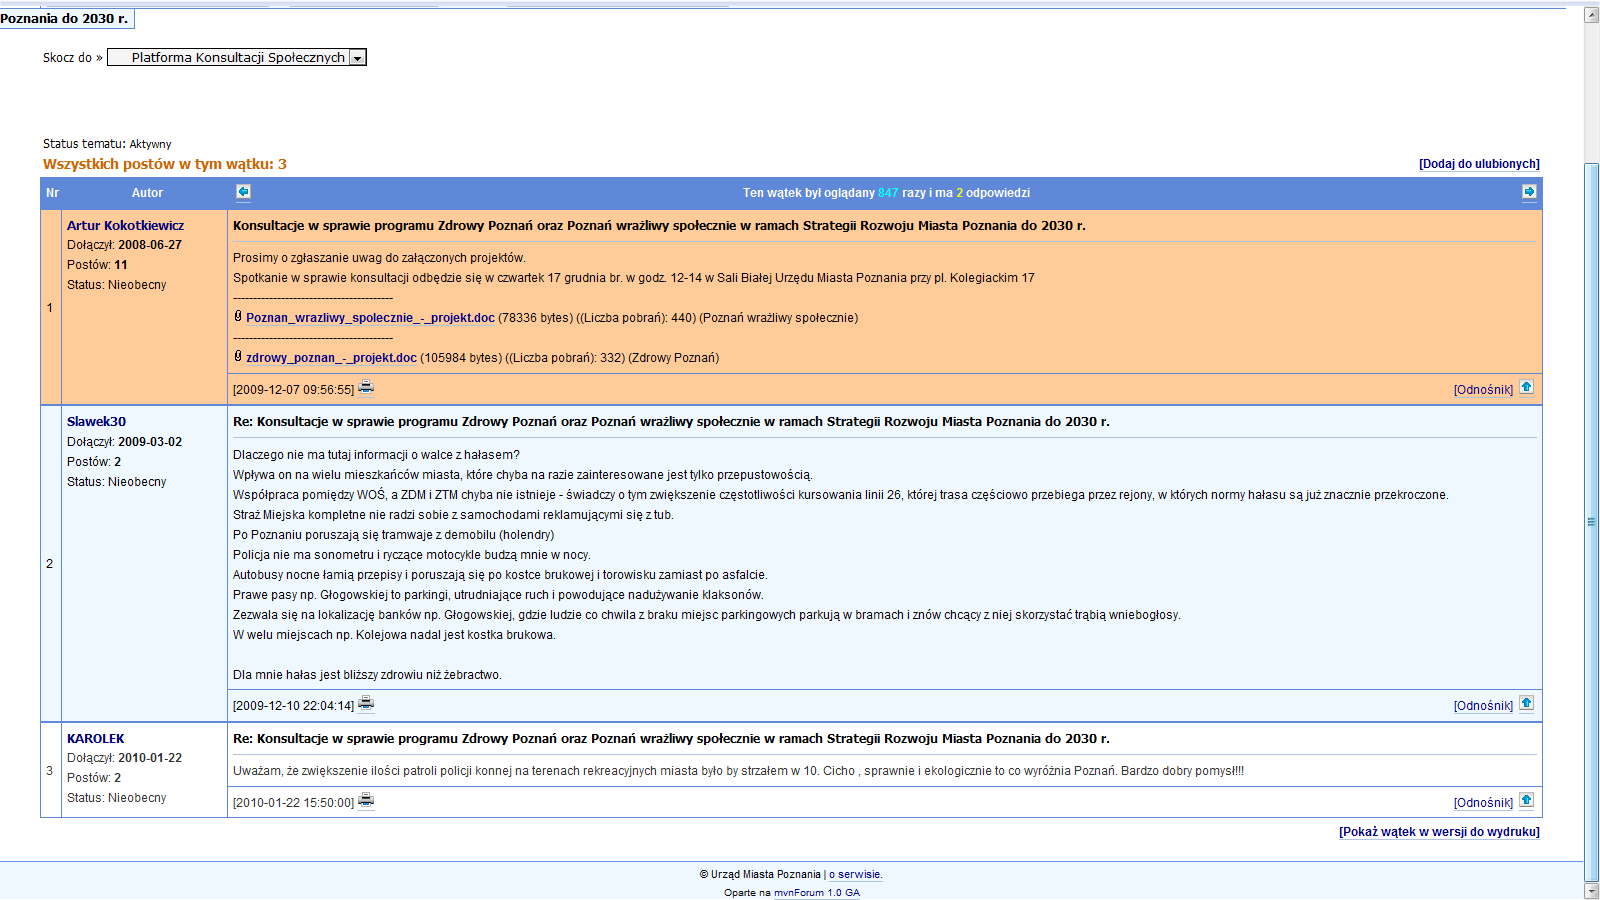Click 'Nr' column header

point(52,193)
